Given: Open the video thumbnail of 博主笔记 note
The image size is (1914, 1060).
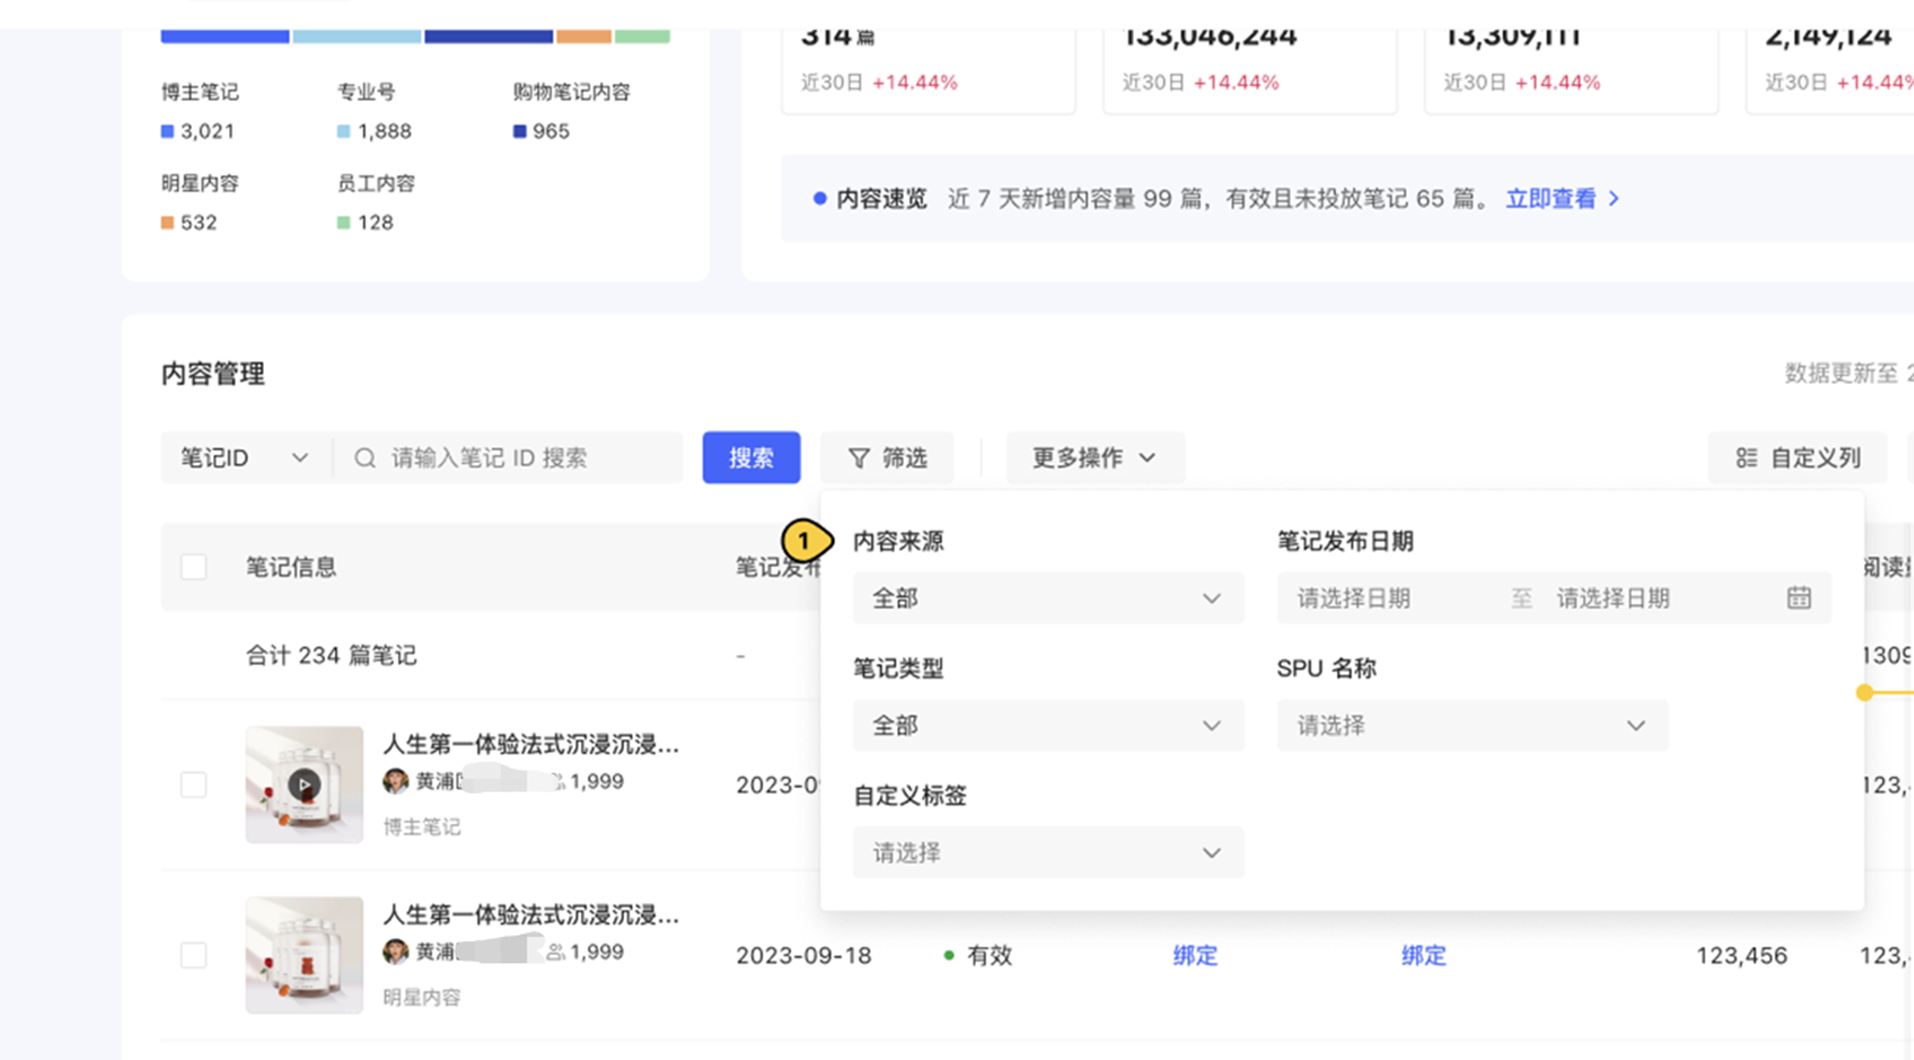Looking at the screenshot, I should click(x=304, y=784).
